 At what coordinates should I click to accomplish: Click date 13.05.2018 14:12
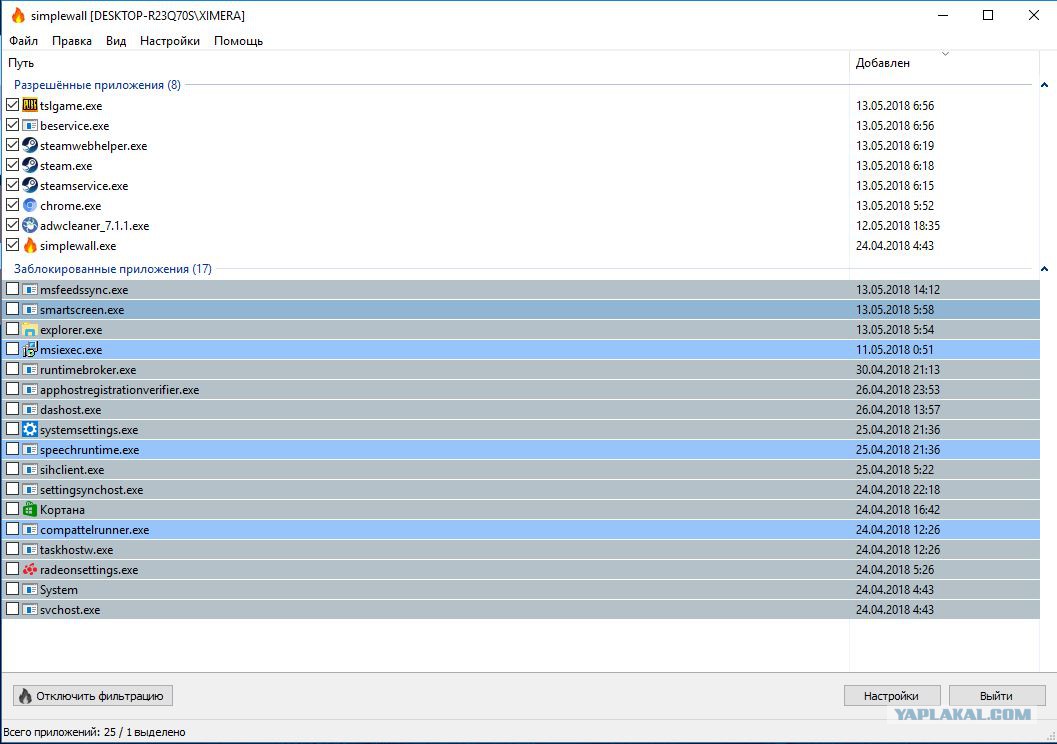898,290
